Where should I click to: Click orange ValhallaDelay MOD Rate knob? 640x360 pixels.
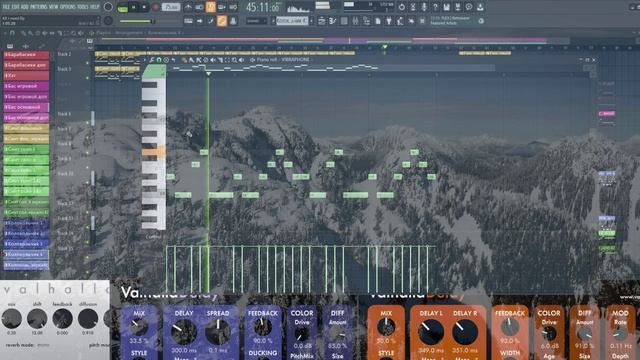pyautogui.click(x=620, y=334)
